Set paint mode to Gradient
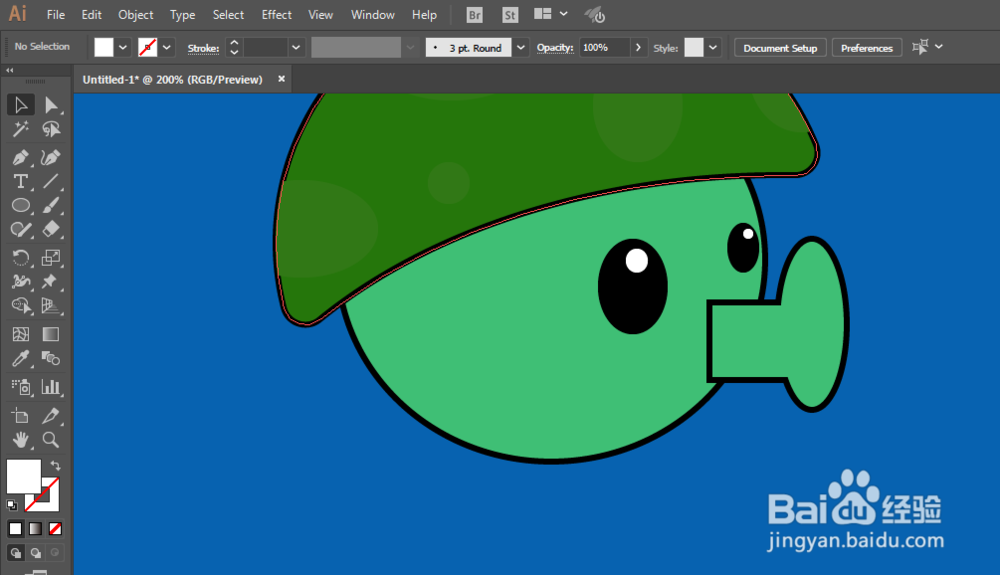Viewport: 1000px width, 575px height. point(35,528)
